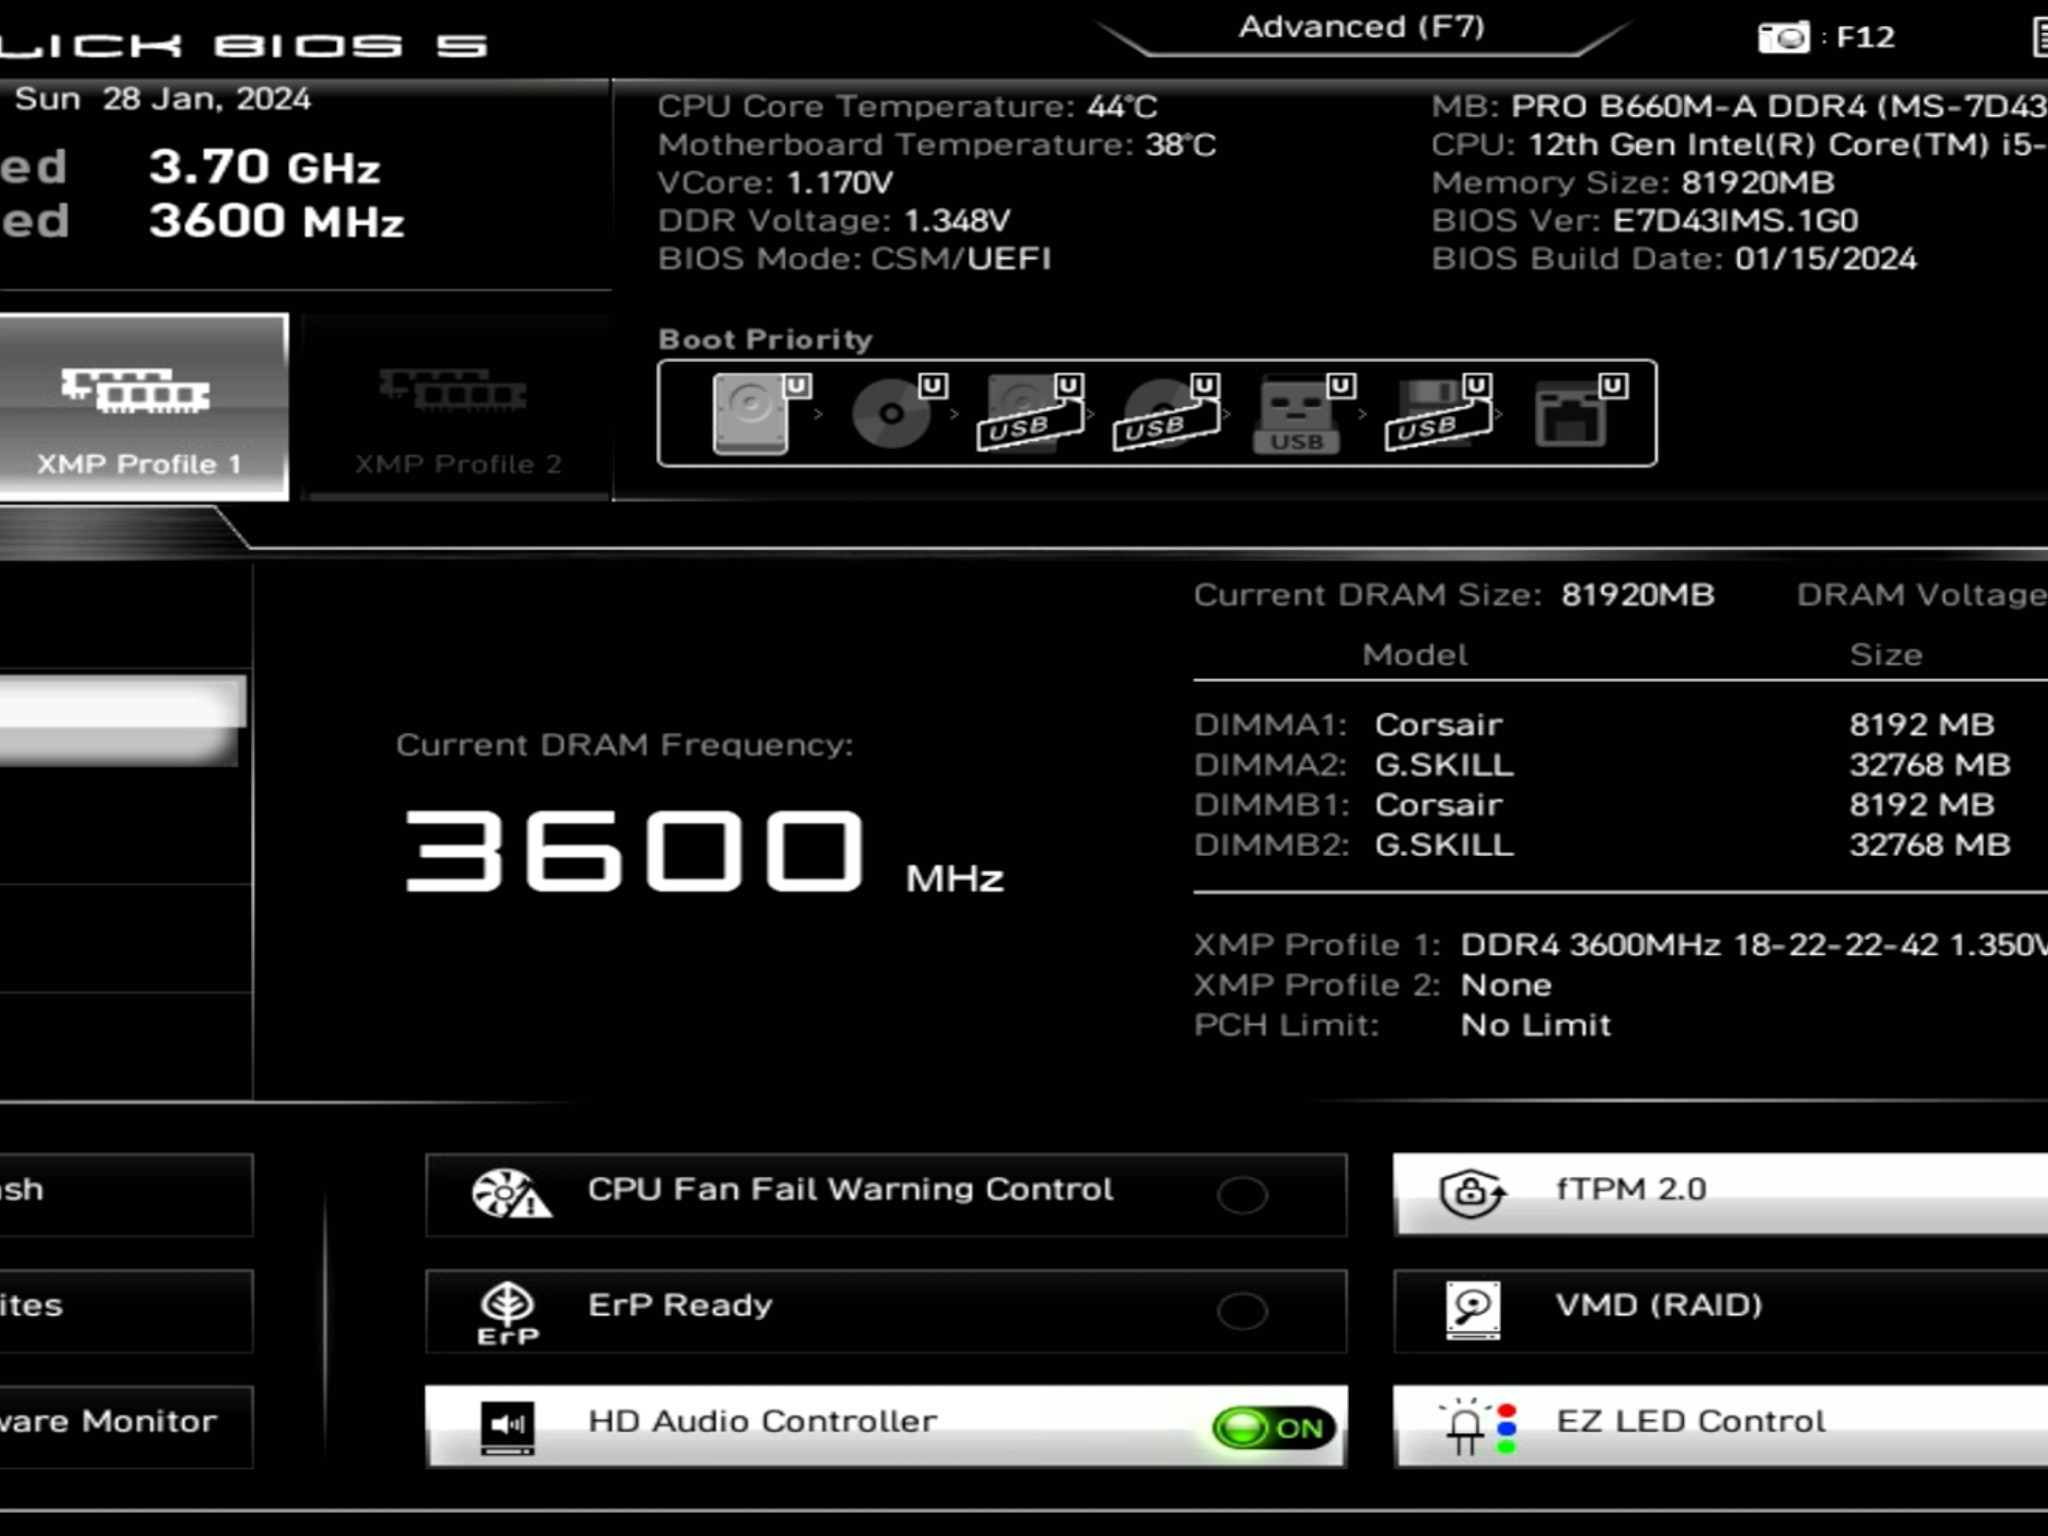The image size is (2048, 1536).
Task: Click the F12 screenshot camera icon
Action: tap(1783, 37)
